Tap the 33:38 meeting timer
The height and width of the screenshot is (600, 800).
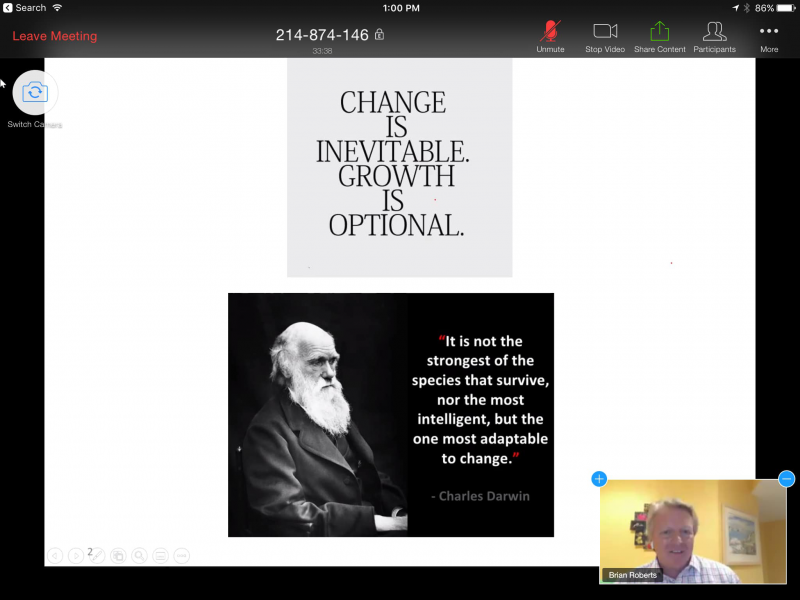[x=322, y=51]
